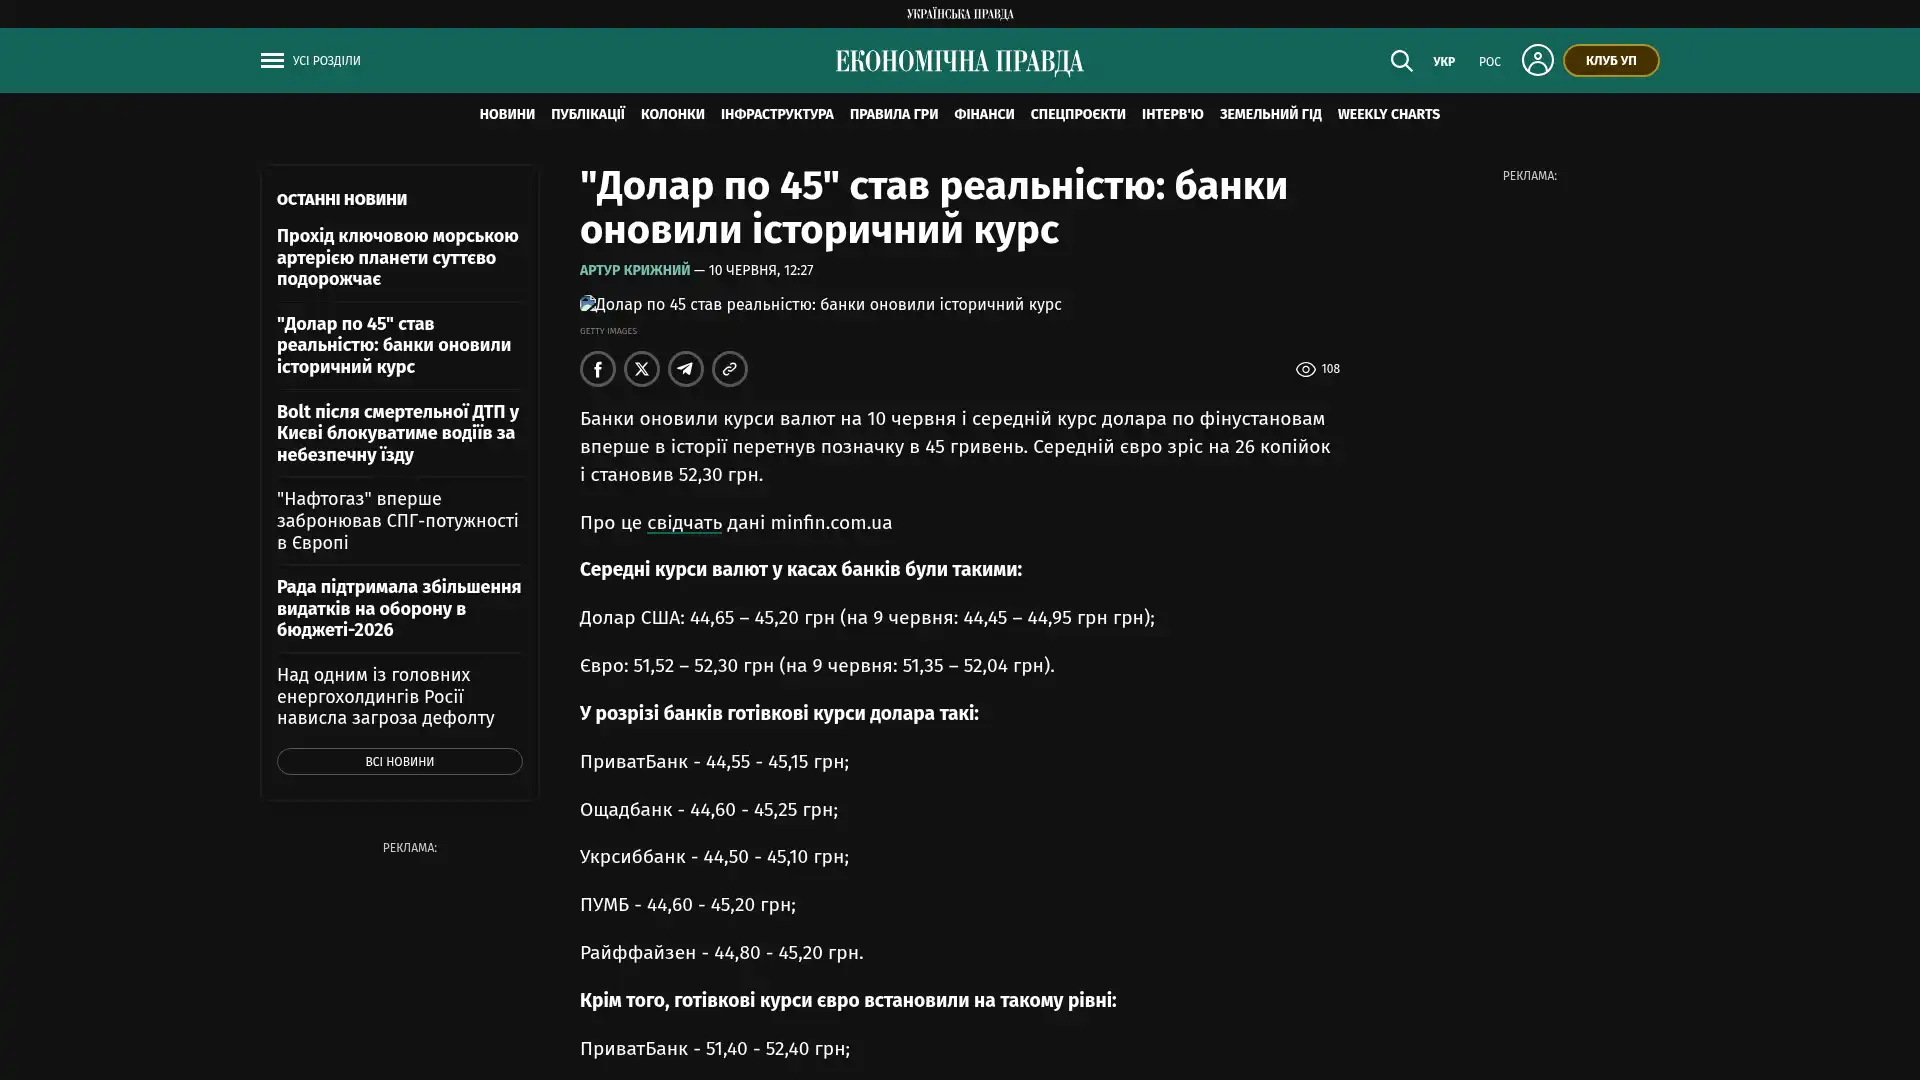1920x1080 pixels.
Task: Copy the article link
Action: (x=729, y=369)
